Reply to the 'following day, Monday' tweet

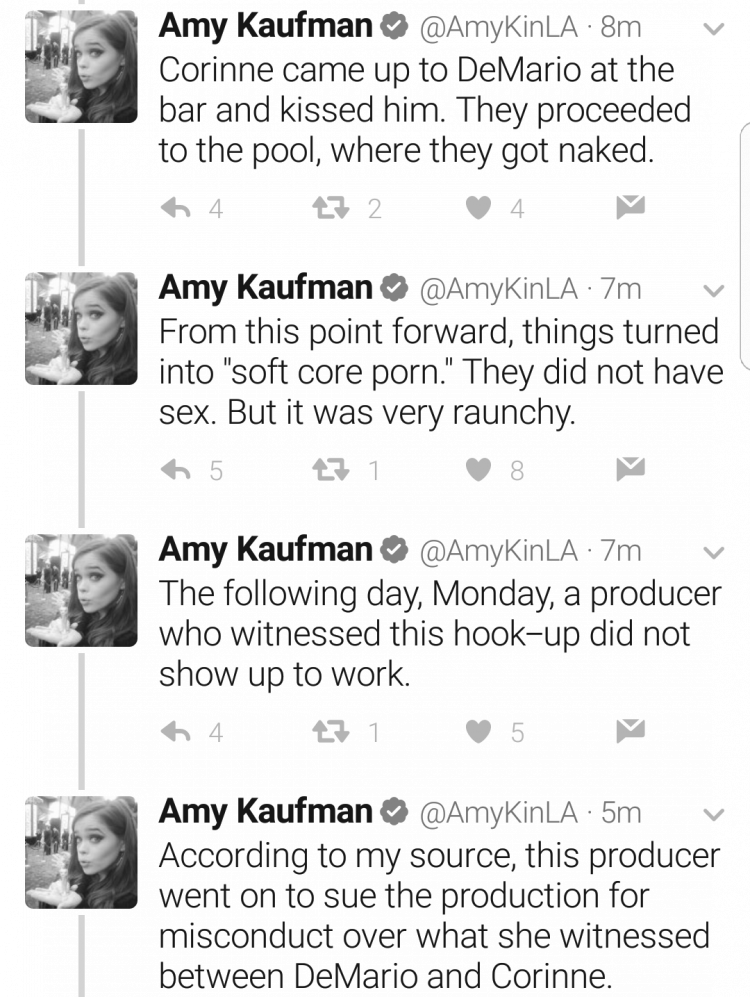click(175, 732)
